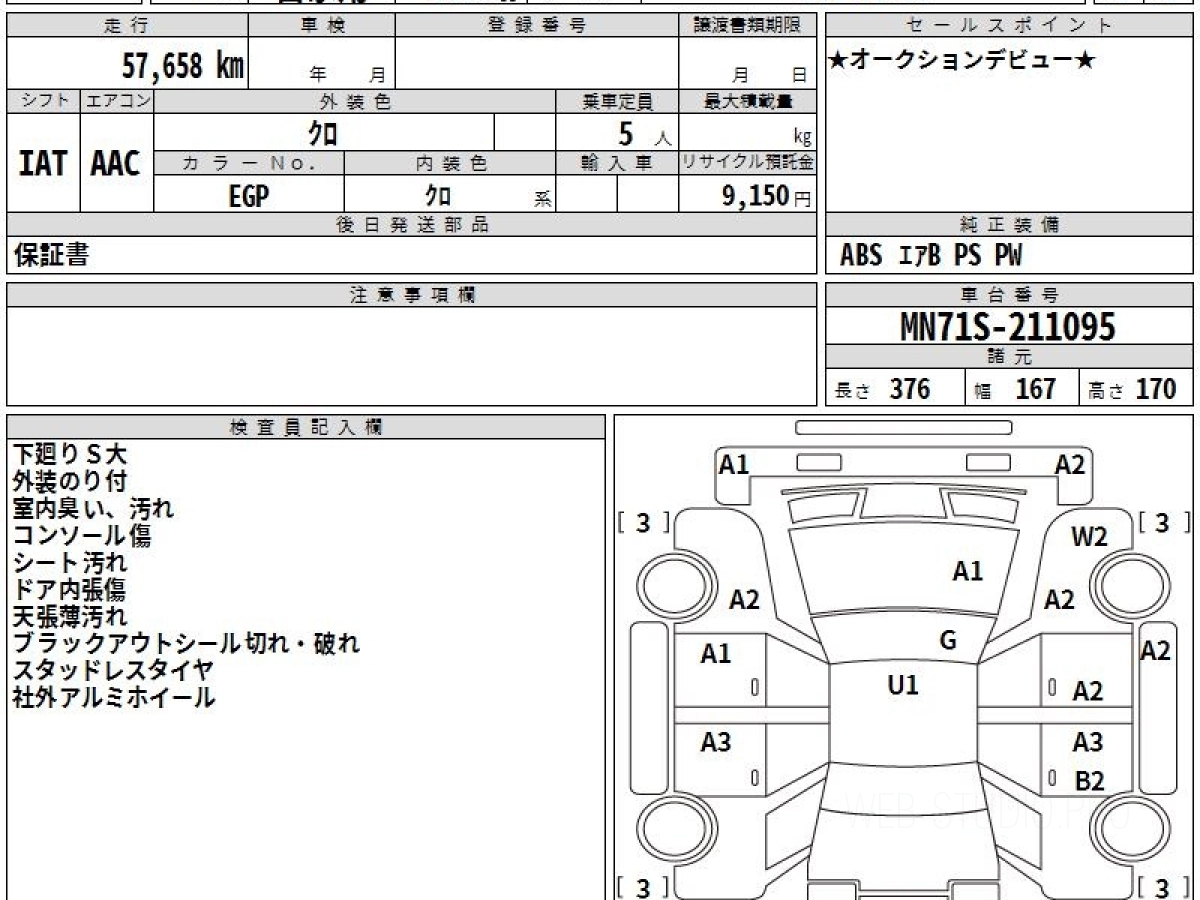The height and width of the screenshot is (900, 1200).
Task: Click the シフト label
Action: coord(43,101)
